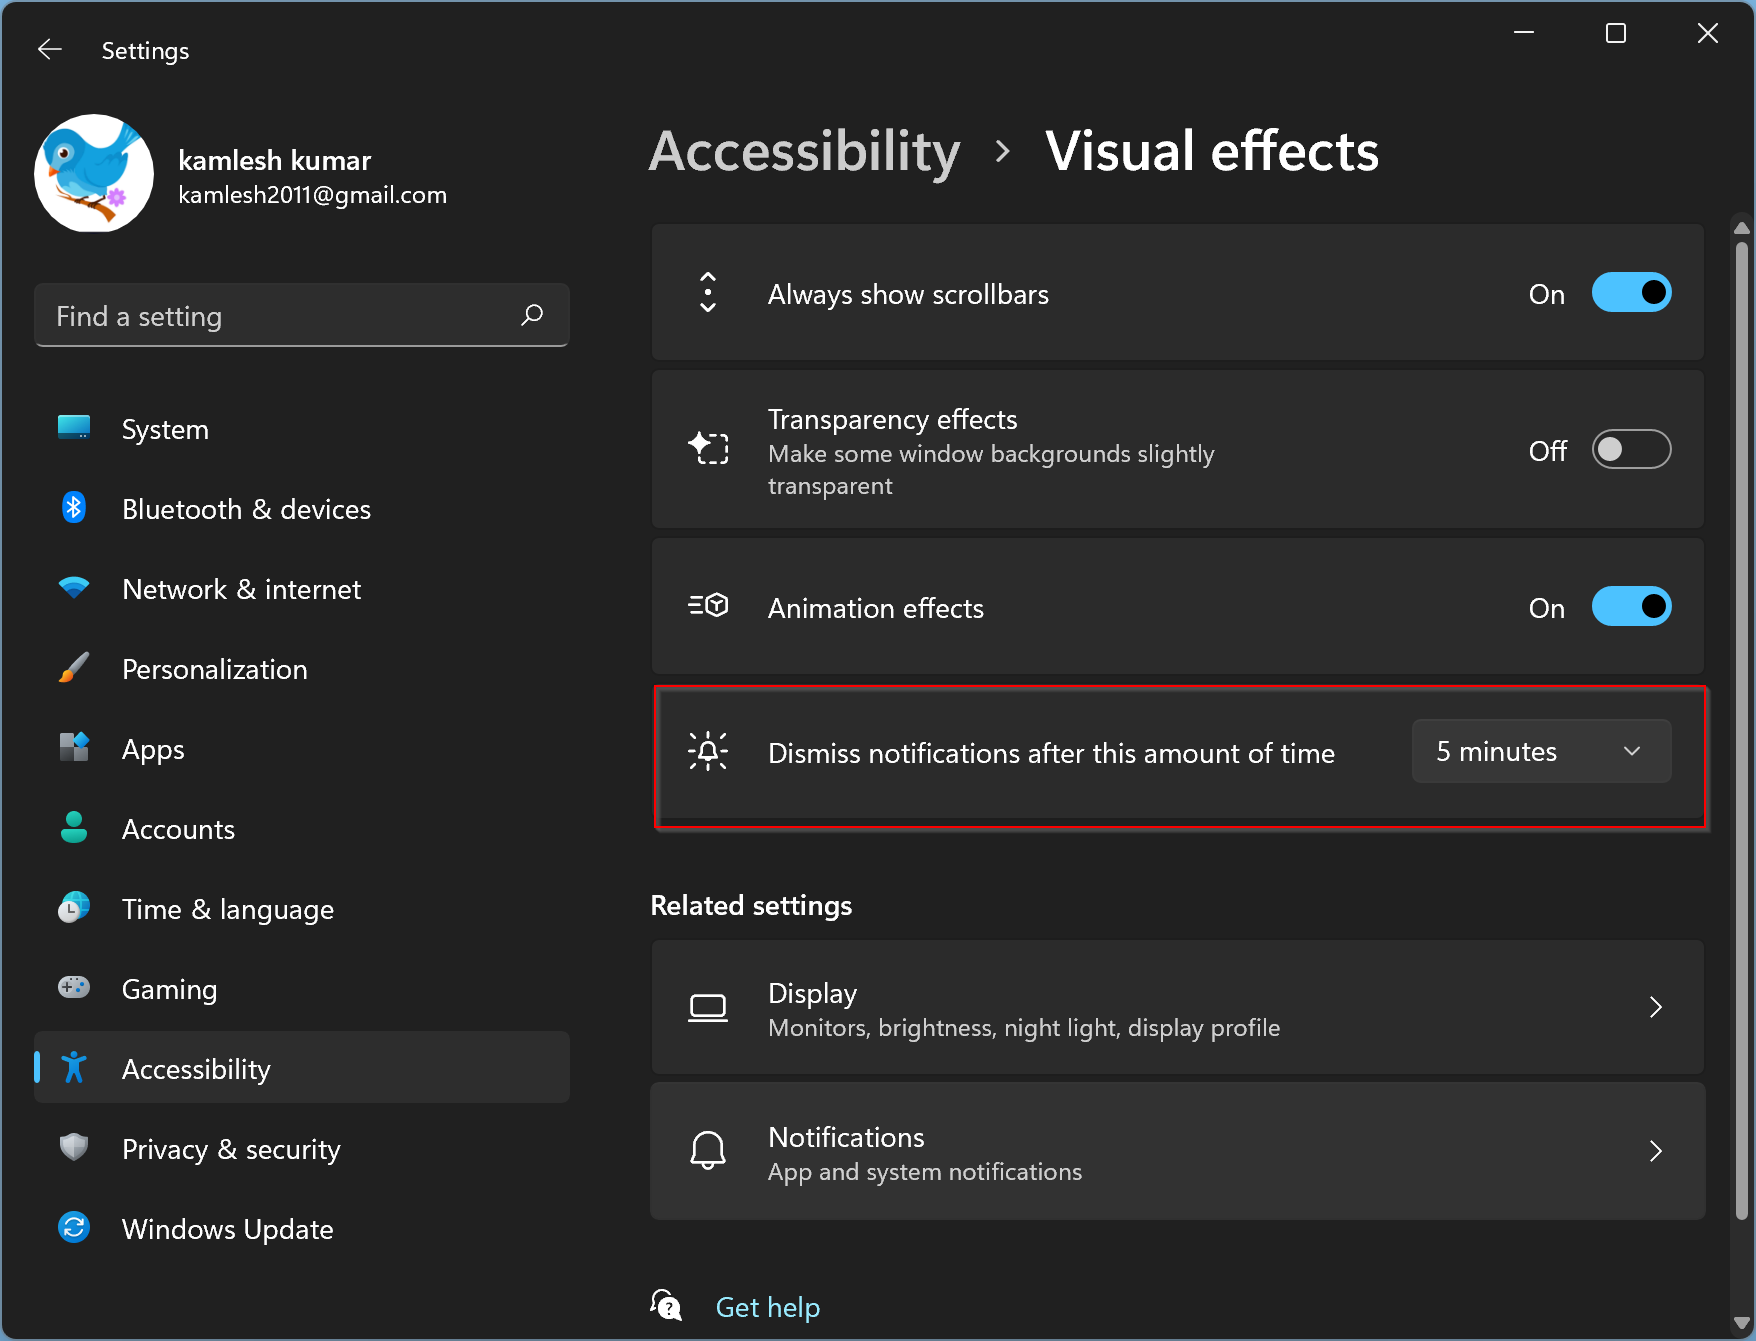Navigate to Accounts

pos(302,829)
